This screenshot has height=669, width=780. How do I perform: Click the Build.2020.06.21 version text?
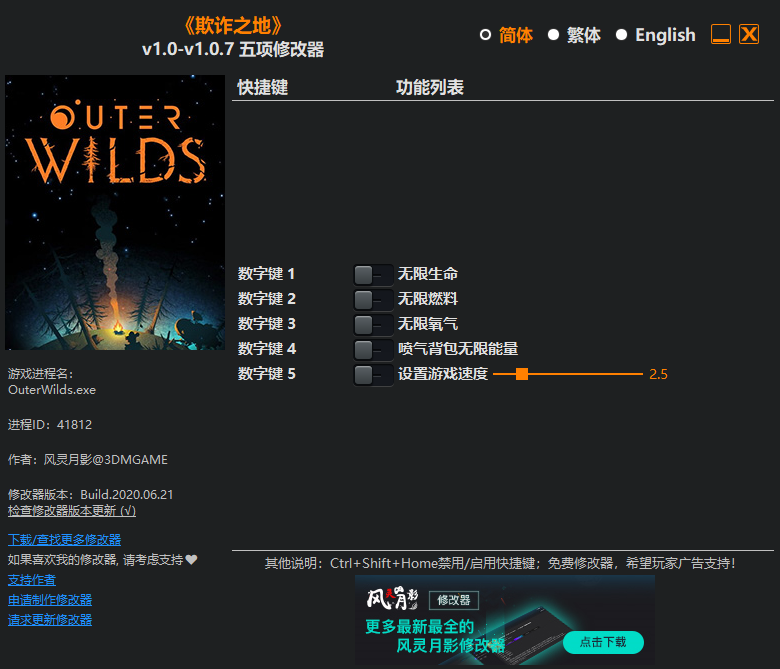pyautogui.click(x=127, y=495)
